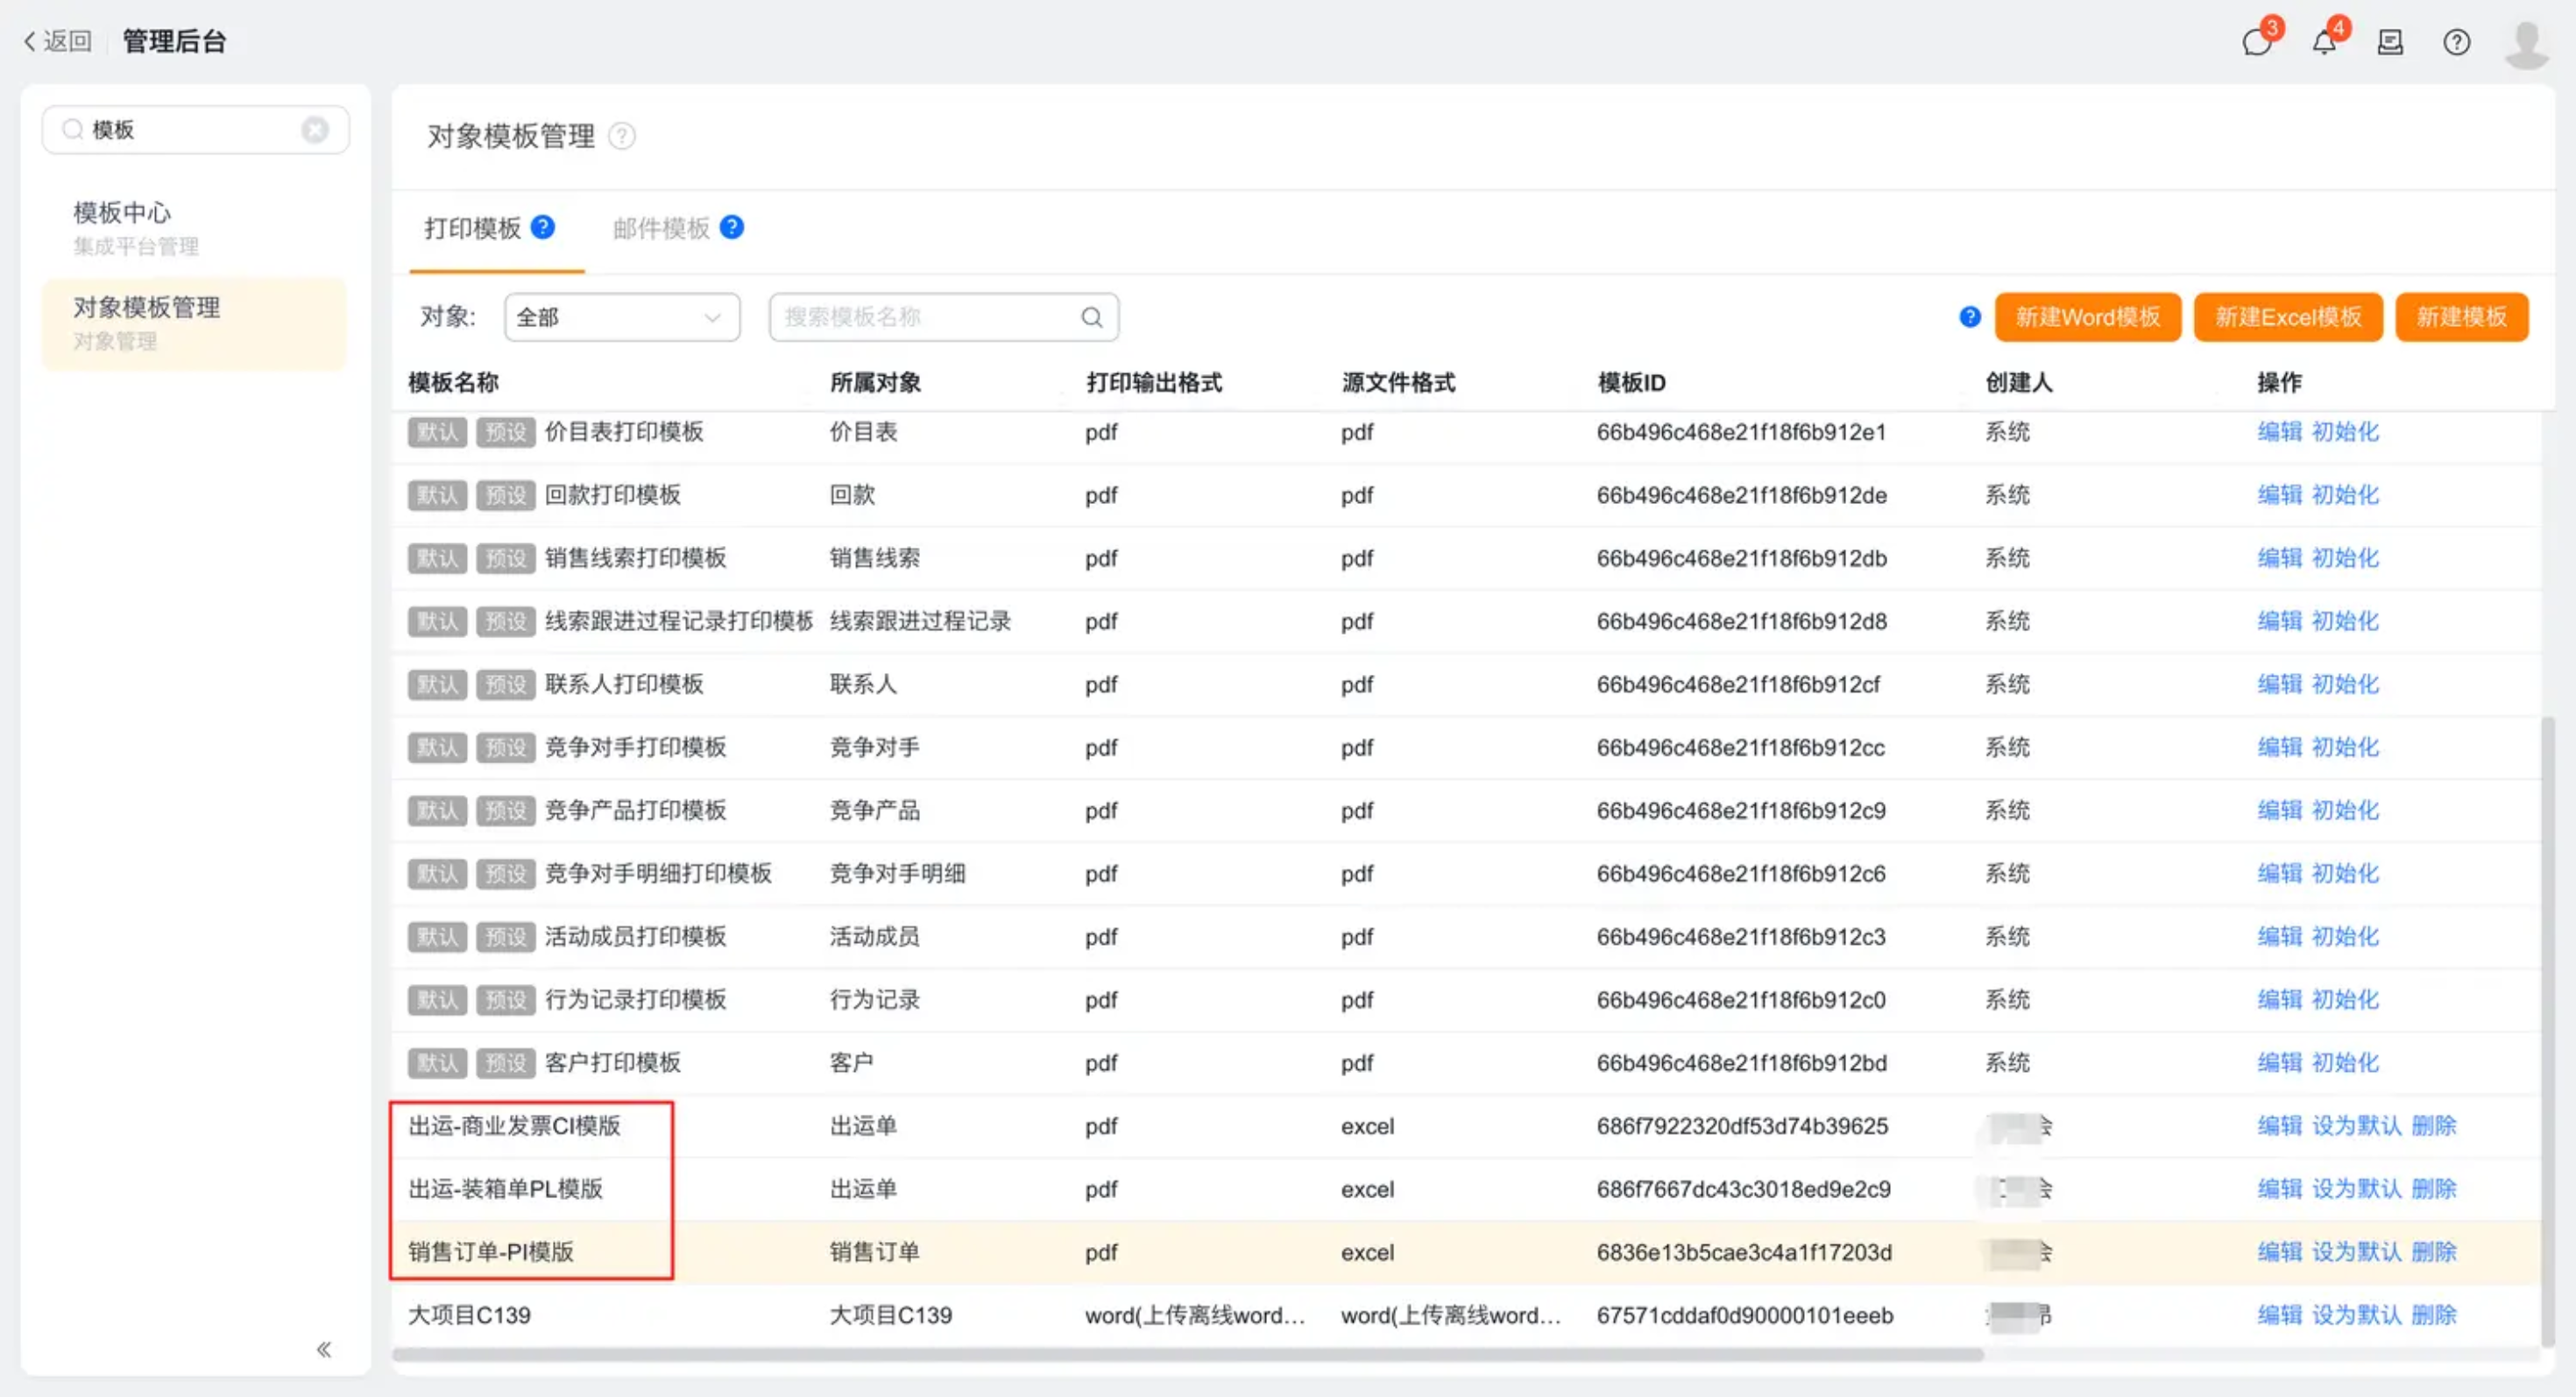Screen dimensions: 2576x1397
Task: Click 设为默认 for 销售订单-PI模版
Action: click(x=2355, y=1252)
